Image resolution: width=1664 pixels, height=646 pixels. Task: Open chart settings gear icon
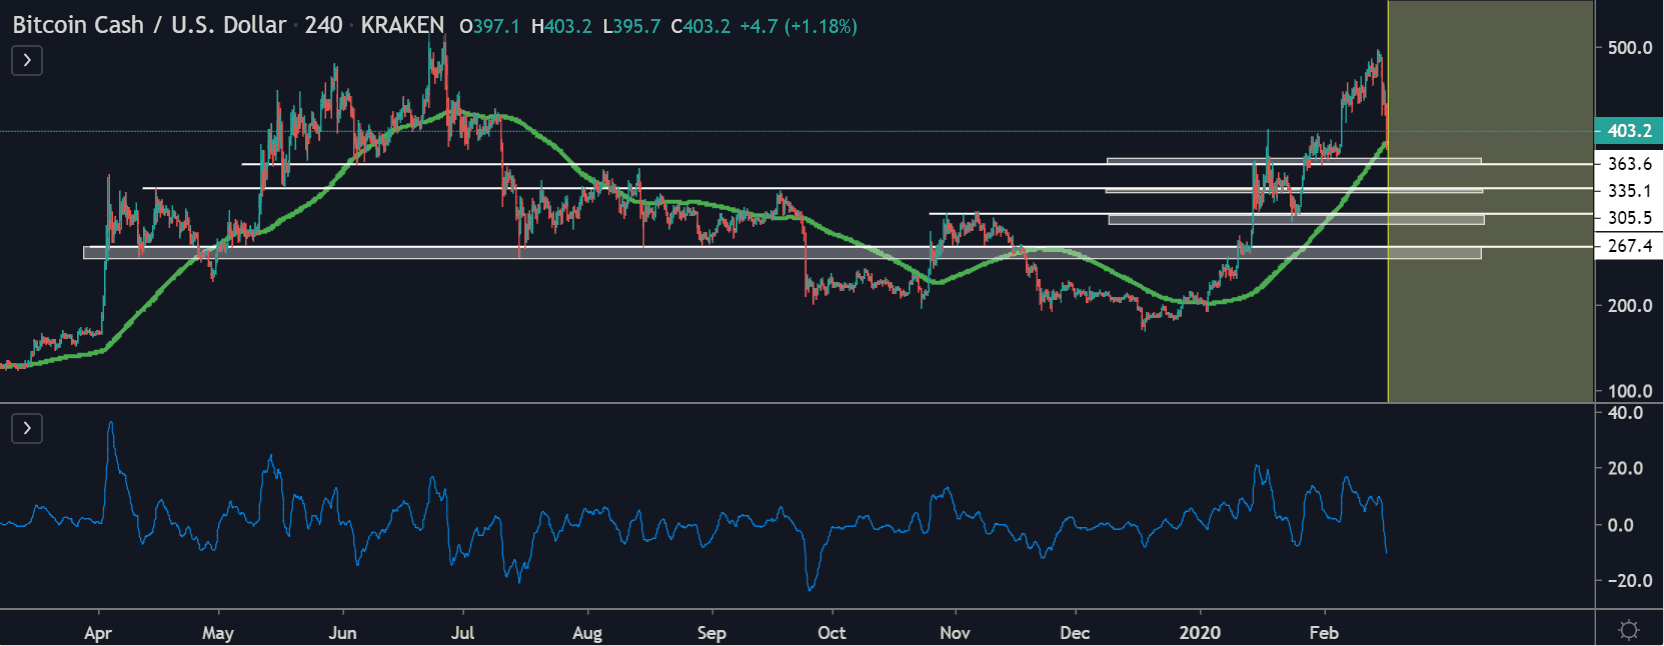[1629, 630]
